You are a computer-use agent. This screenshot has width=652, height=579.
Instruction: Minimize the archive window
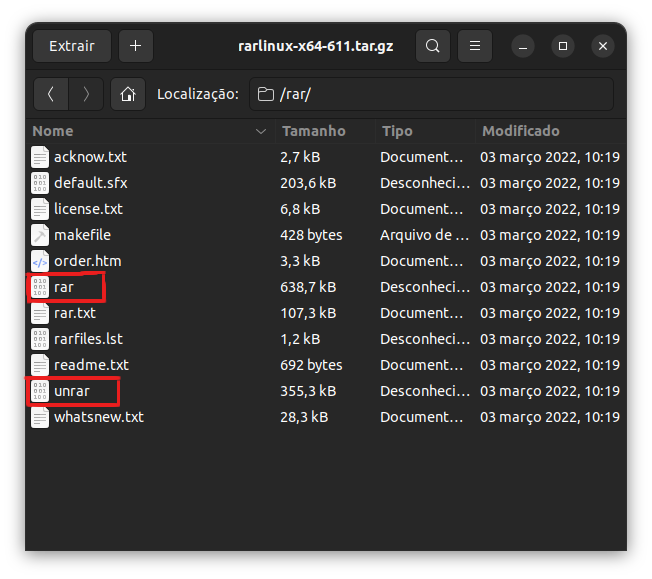(523, 46)
